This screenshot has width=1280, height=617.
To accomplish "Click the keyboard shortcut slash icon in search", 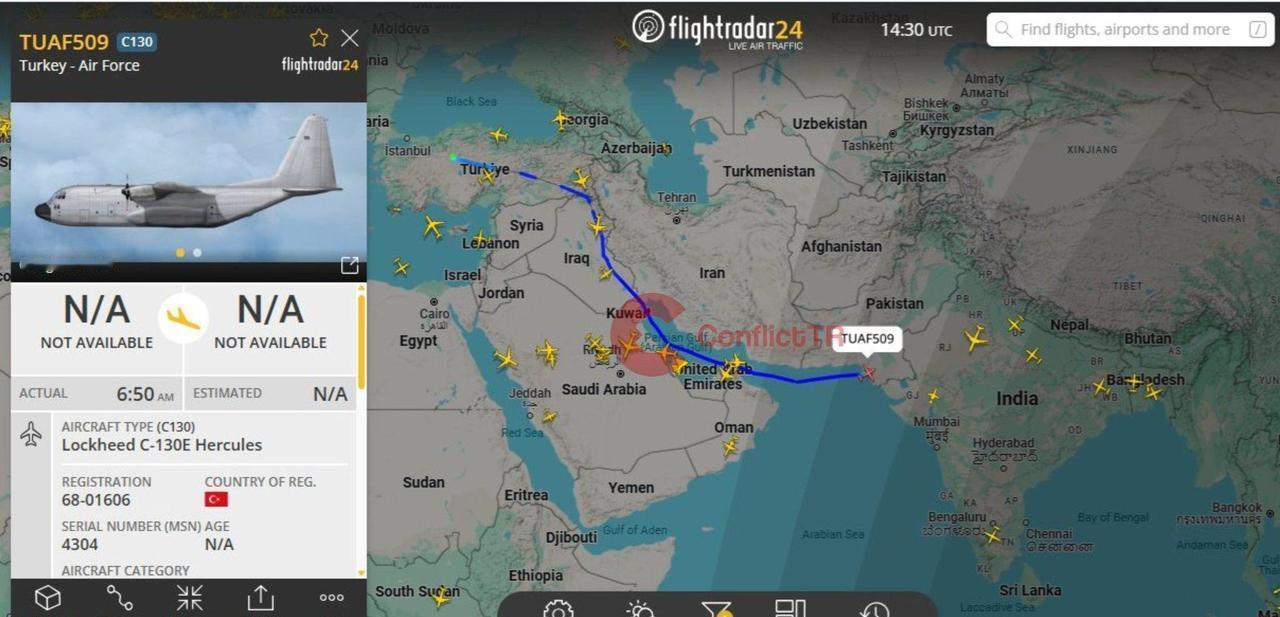I will (x=1257, y=30).
